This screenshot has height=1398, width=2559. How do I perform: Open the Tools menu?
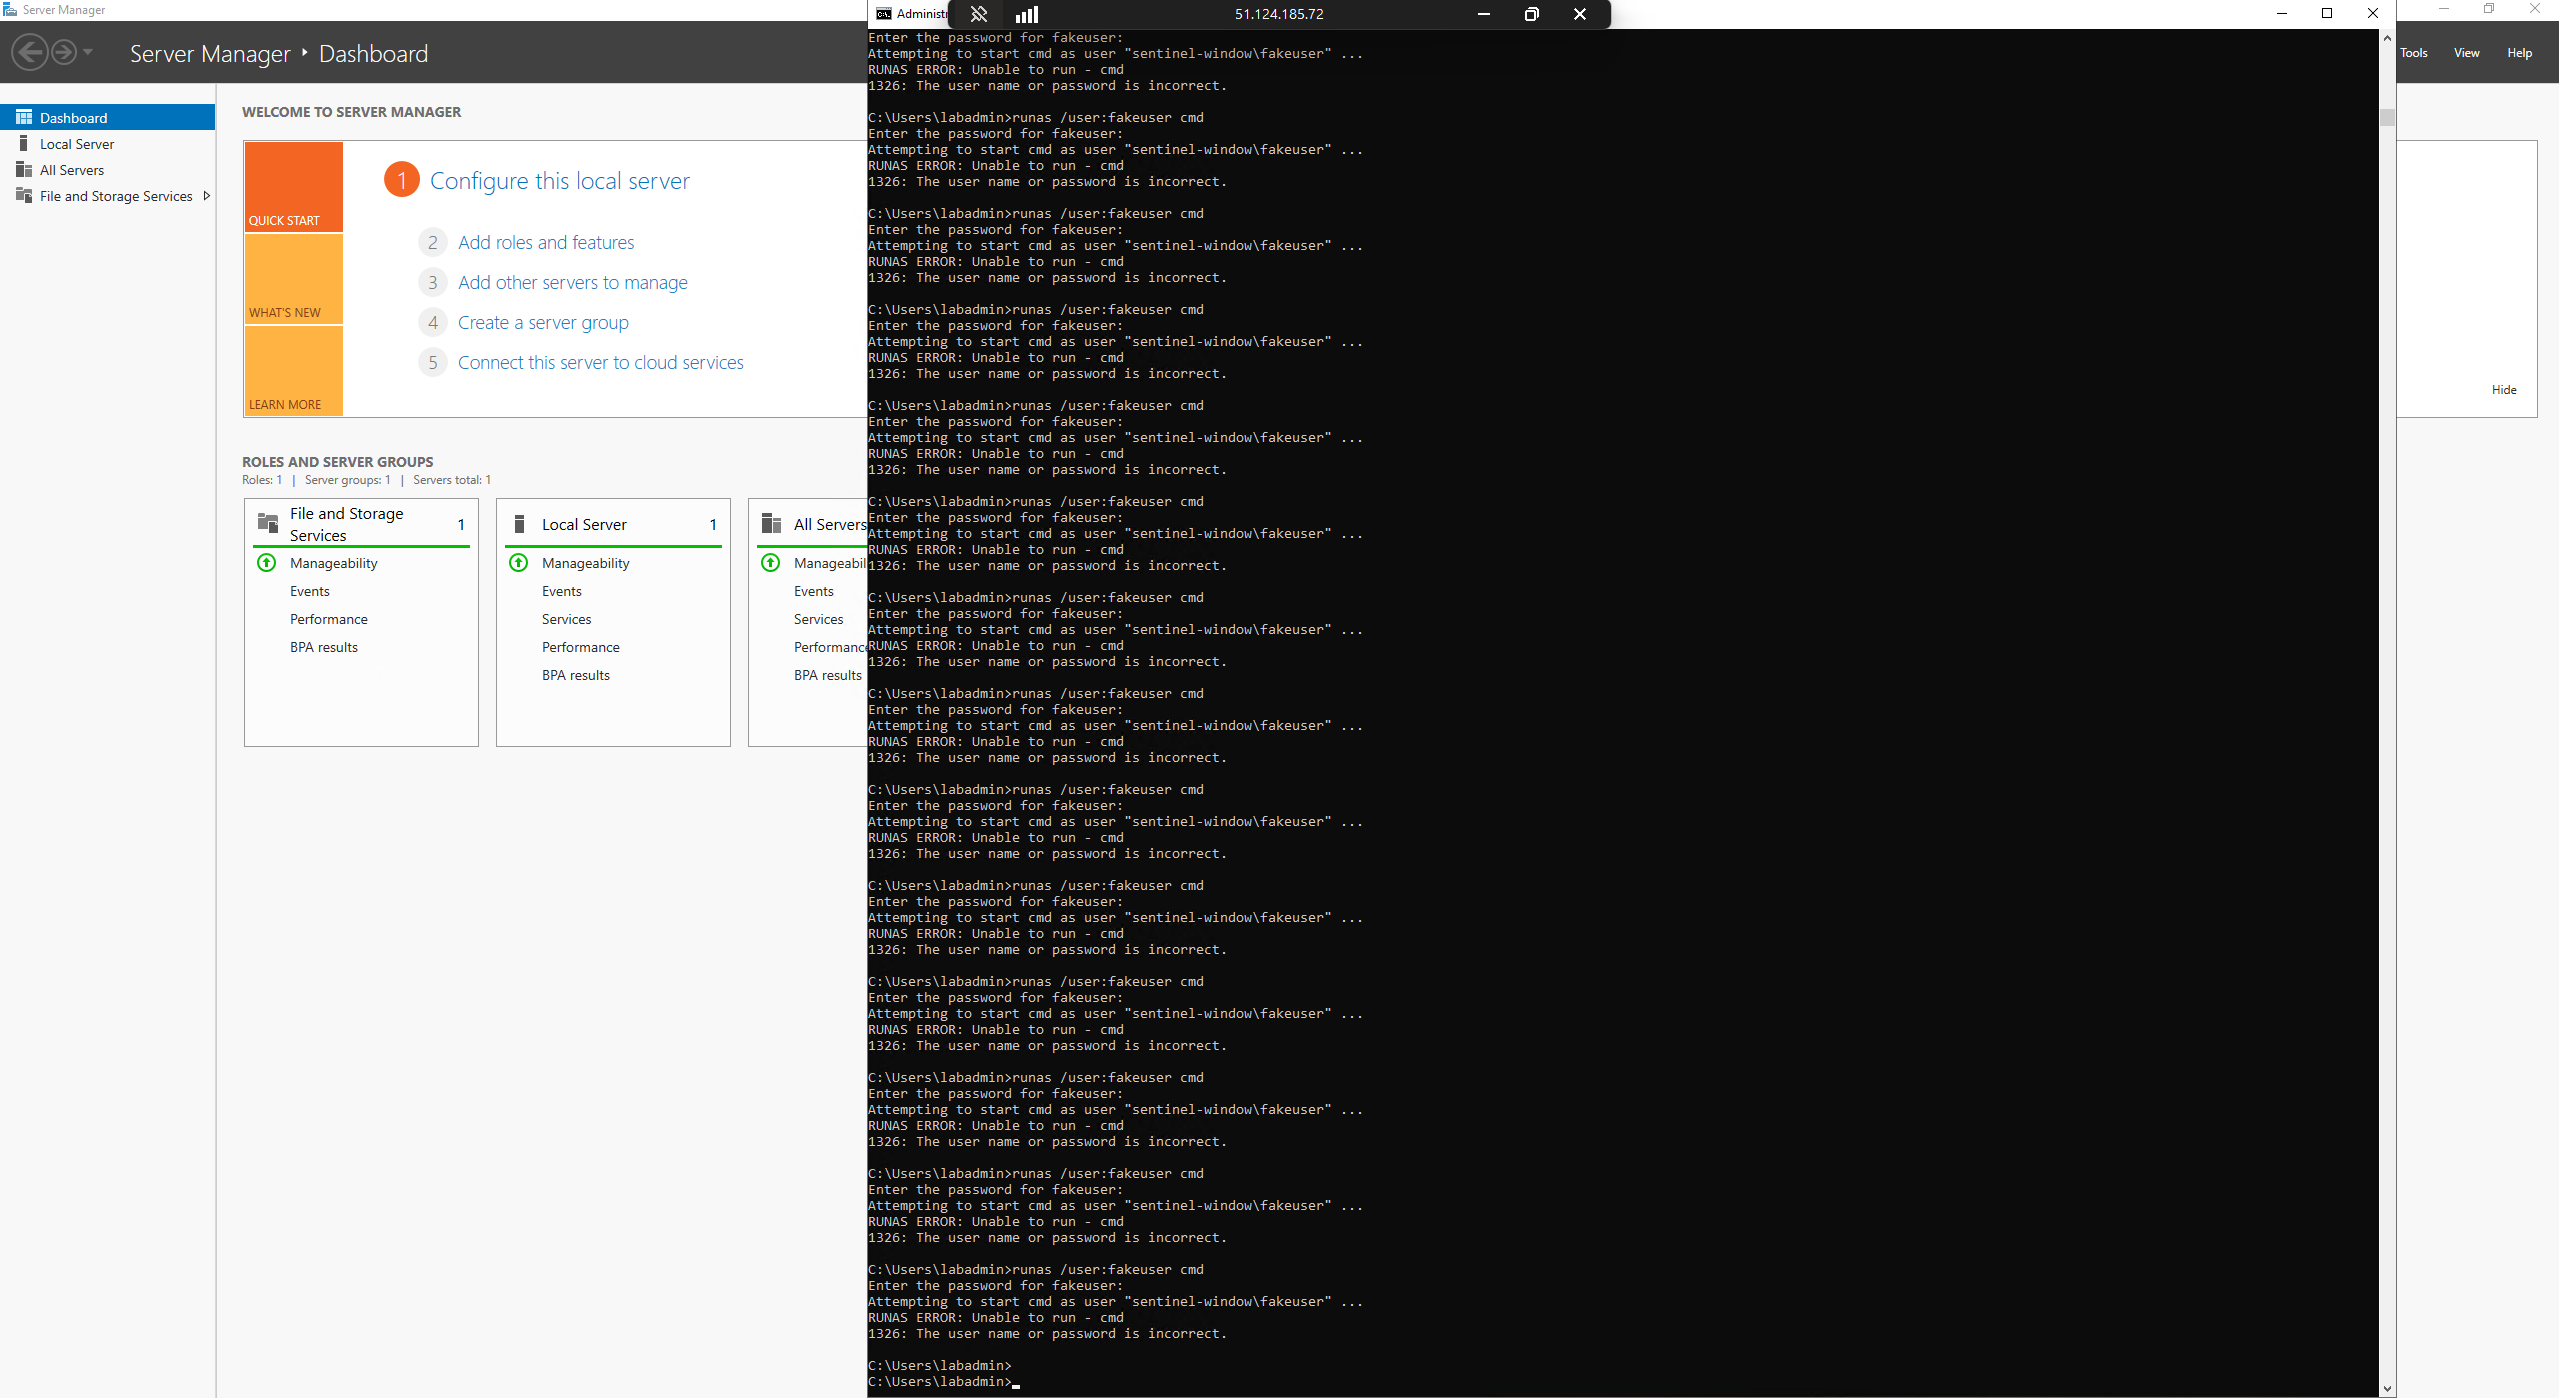pyautogui.click(x=2413, y=53)
